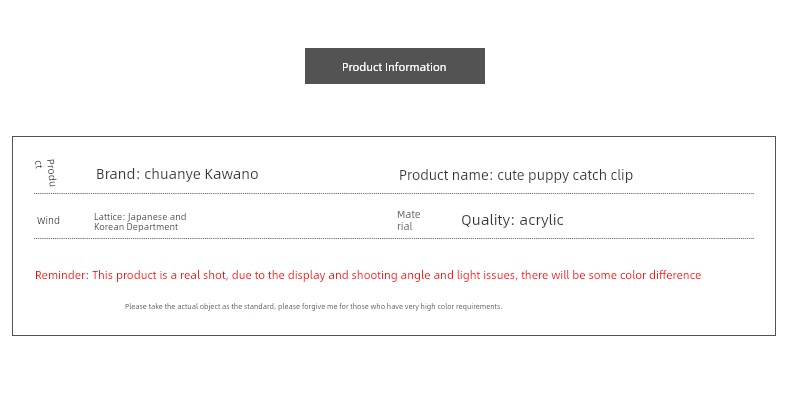Click the "Wind" row label
790x403 pixels.
pyautogui.click(x=48, y=221)
